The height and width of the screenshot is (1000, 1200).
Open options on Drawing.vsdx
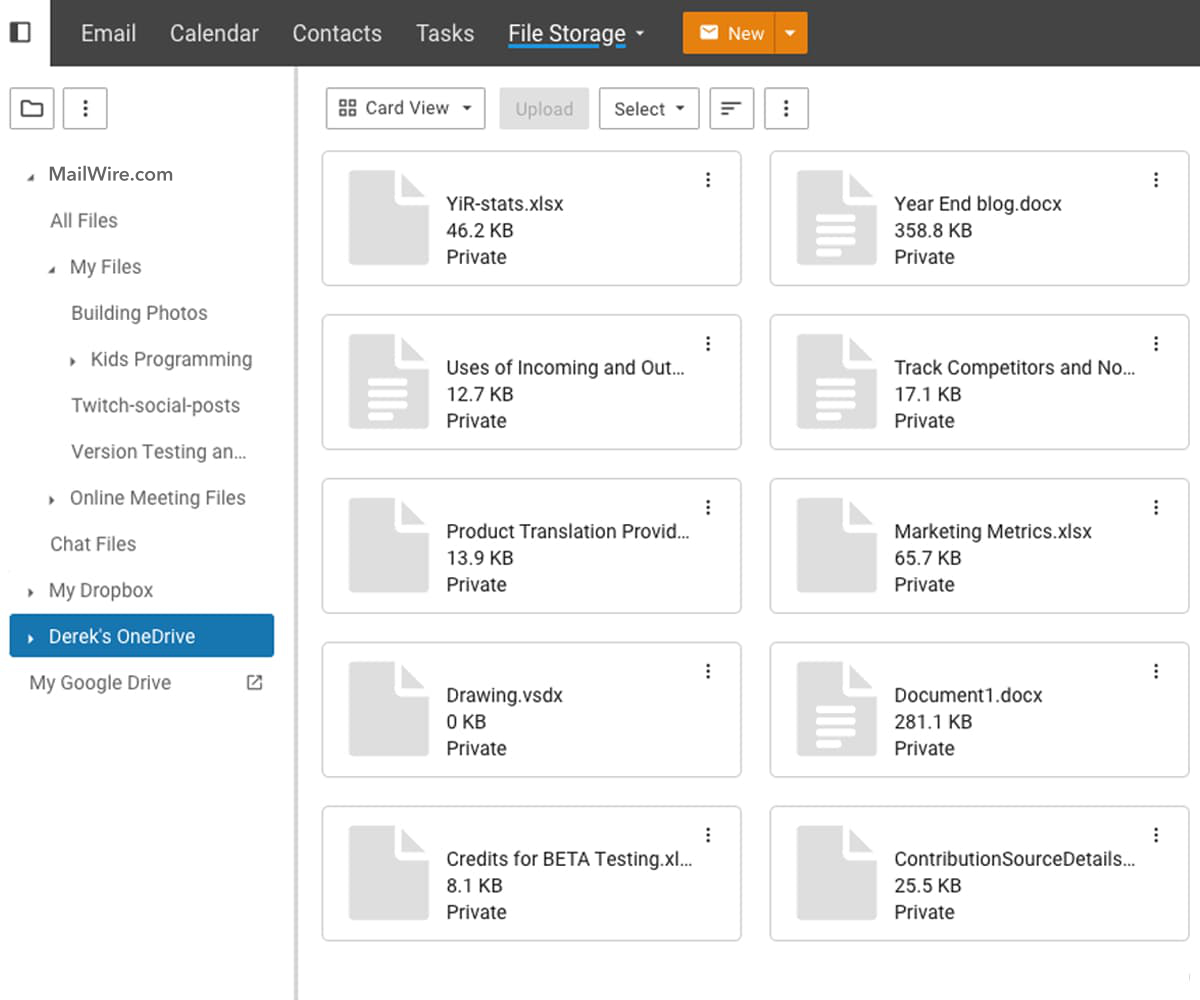[x=708, y=671]
